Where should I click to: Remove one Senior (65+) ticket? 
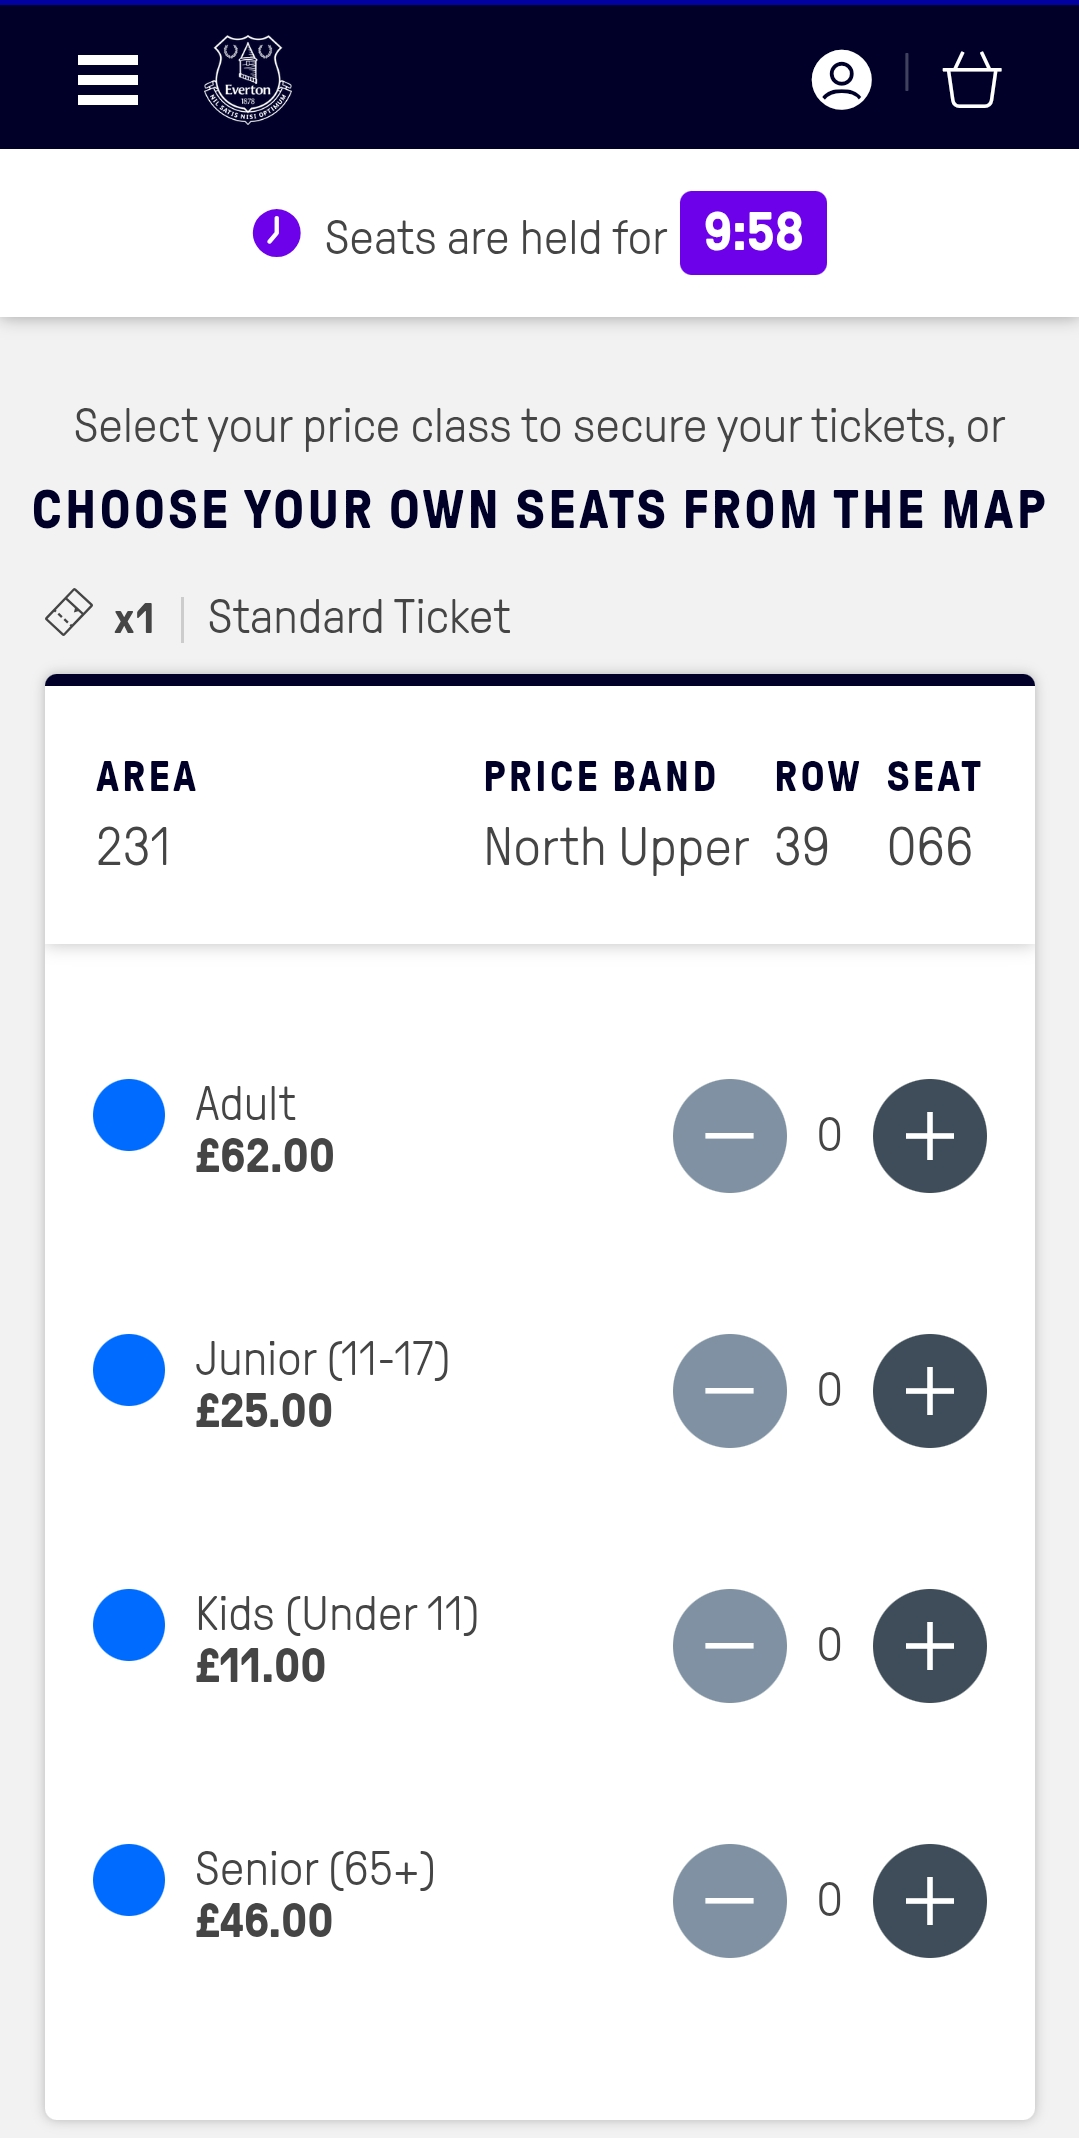(x=730, y=1901)
